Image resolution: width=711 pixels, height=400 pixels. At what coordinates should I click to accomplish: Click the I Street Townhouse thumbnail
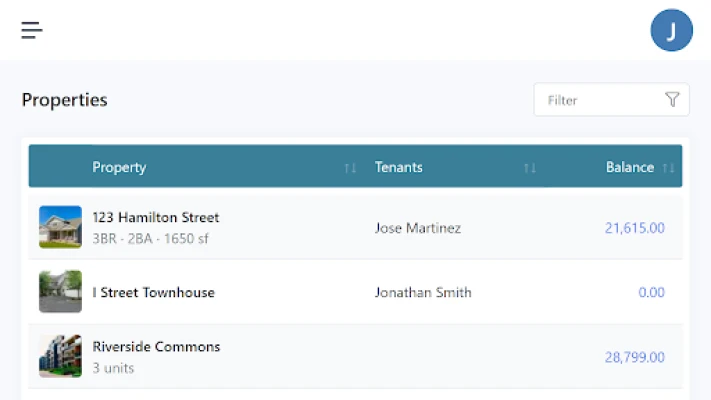[60, 292]
